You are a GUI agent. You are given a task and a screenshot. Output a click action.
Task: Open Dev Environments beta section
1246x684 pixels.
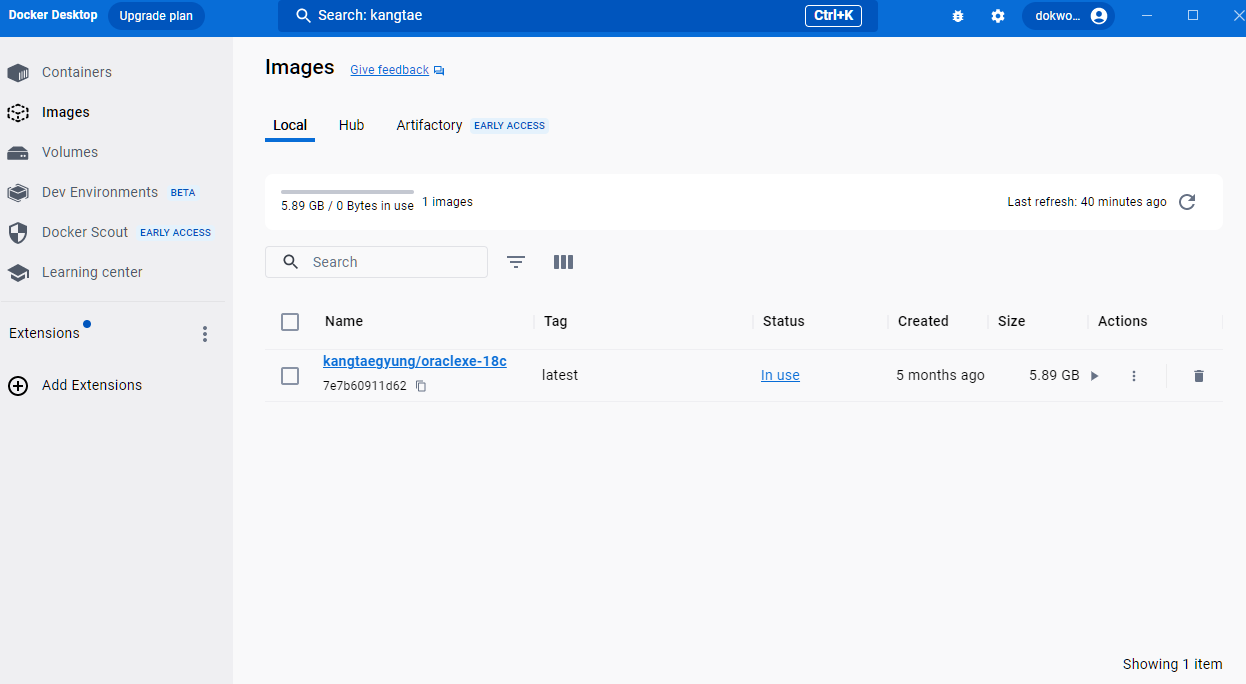click(x=100, y=192)
